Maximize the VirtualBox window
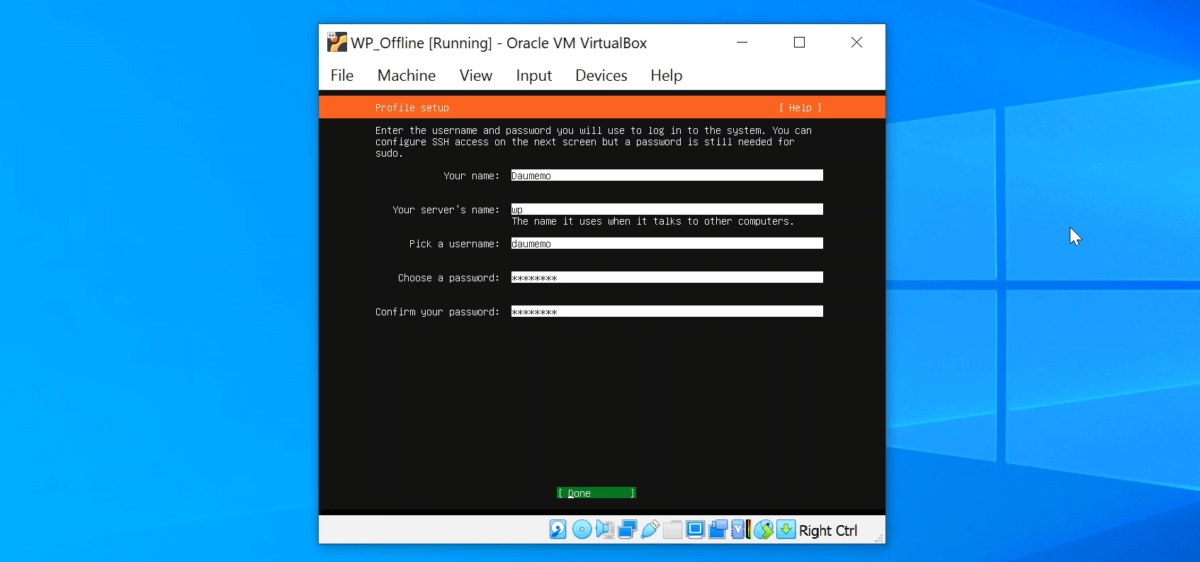 tap(799, 42)
